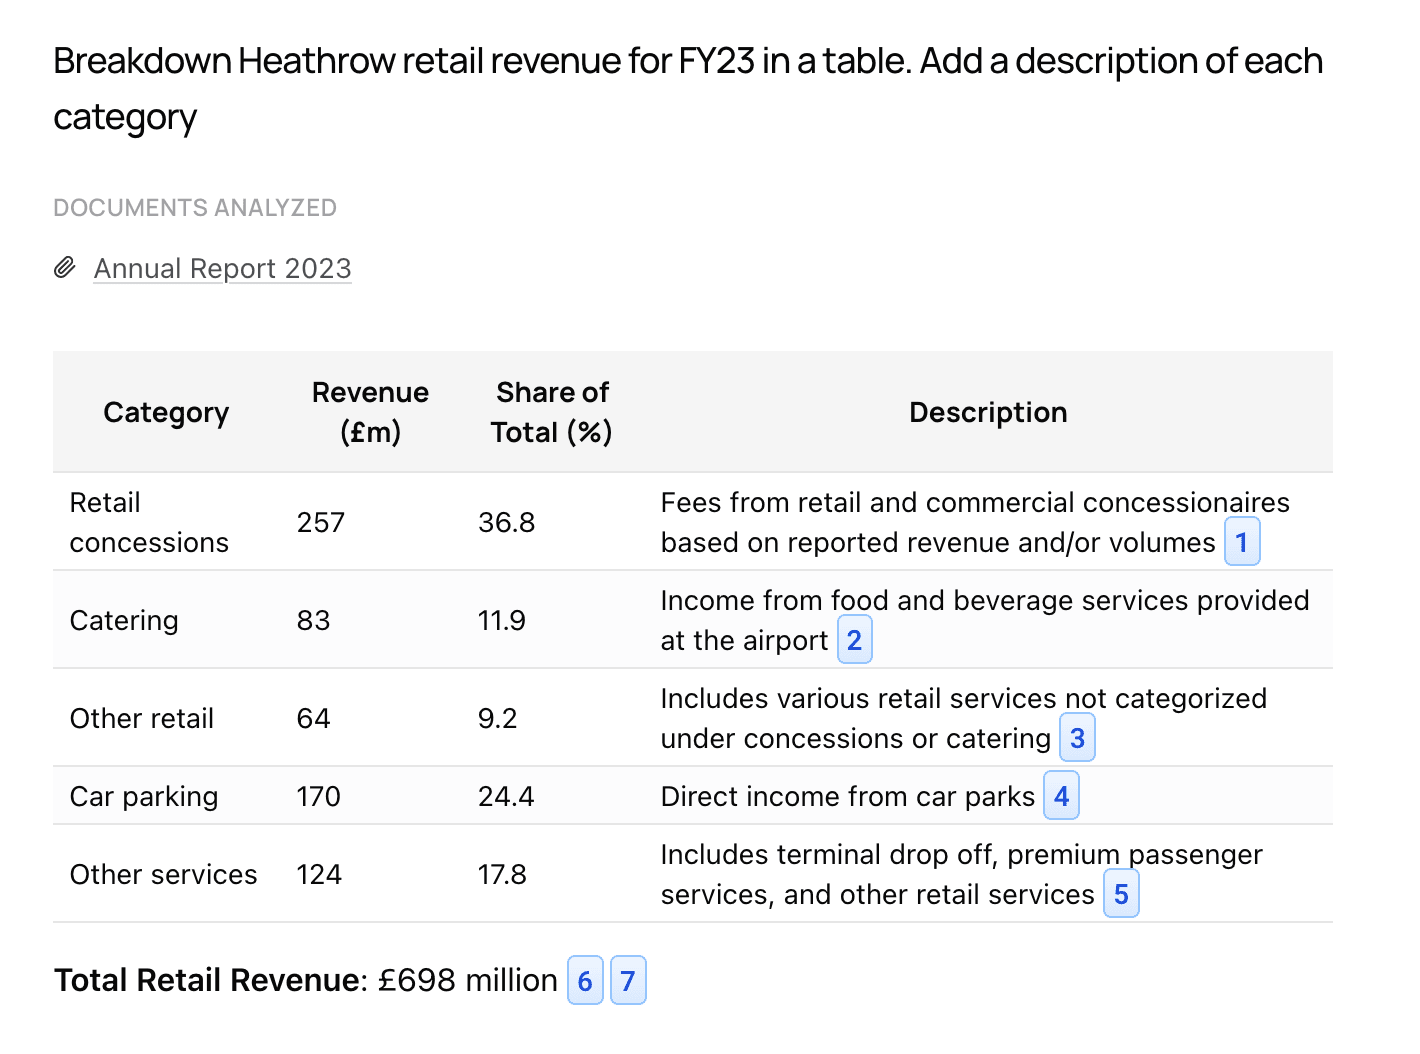Click the Revenue (£m) column header

(370, 412)
